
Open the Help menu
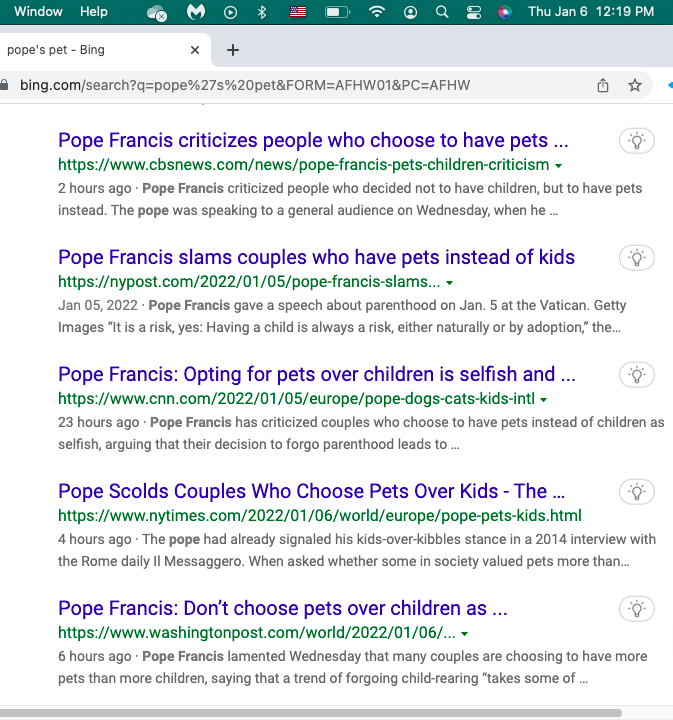[x=94, y=12]
